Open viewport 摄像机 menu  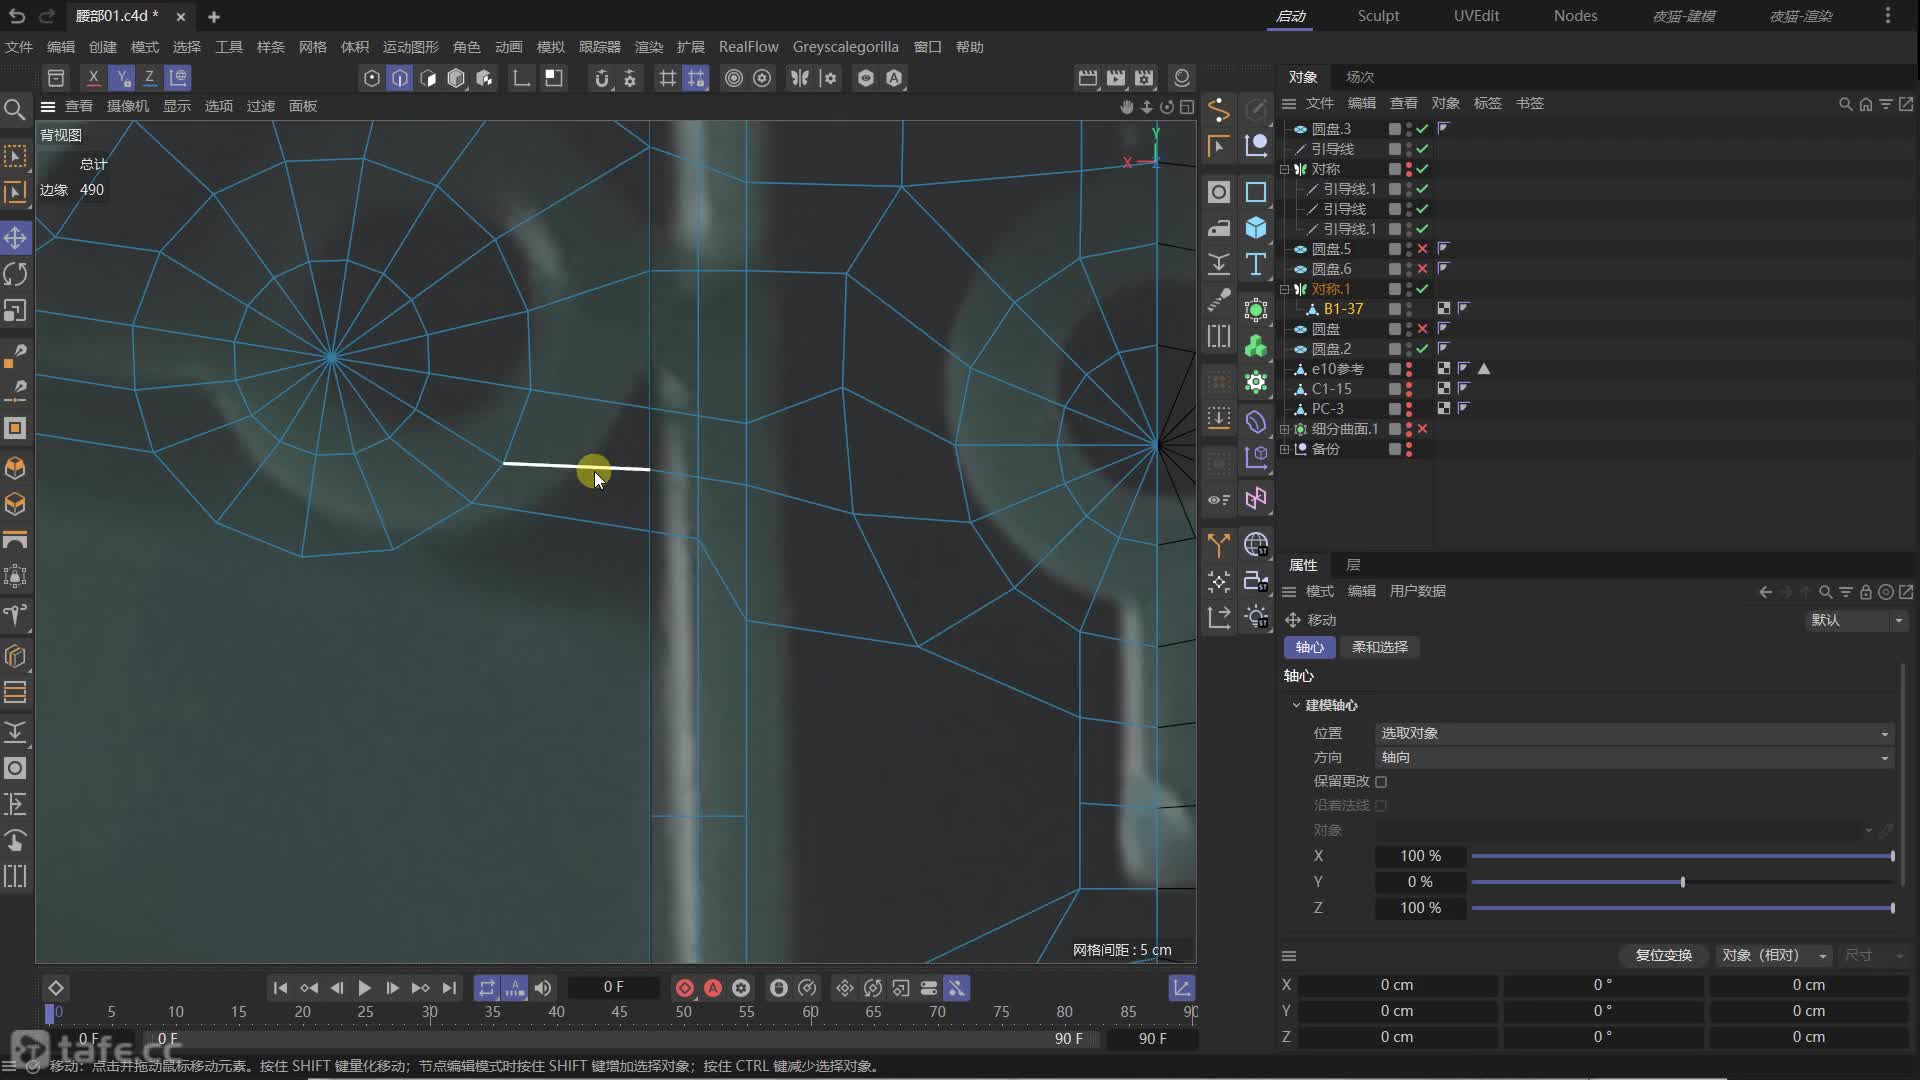pos(128,106)
